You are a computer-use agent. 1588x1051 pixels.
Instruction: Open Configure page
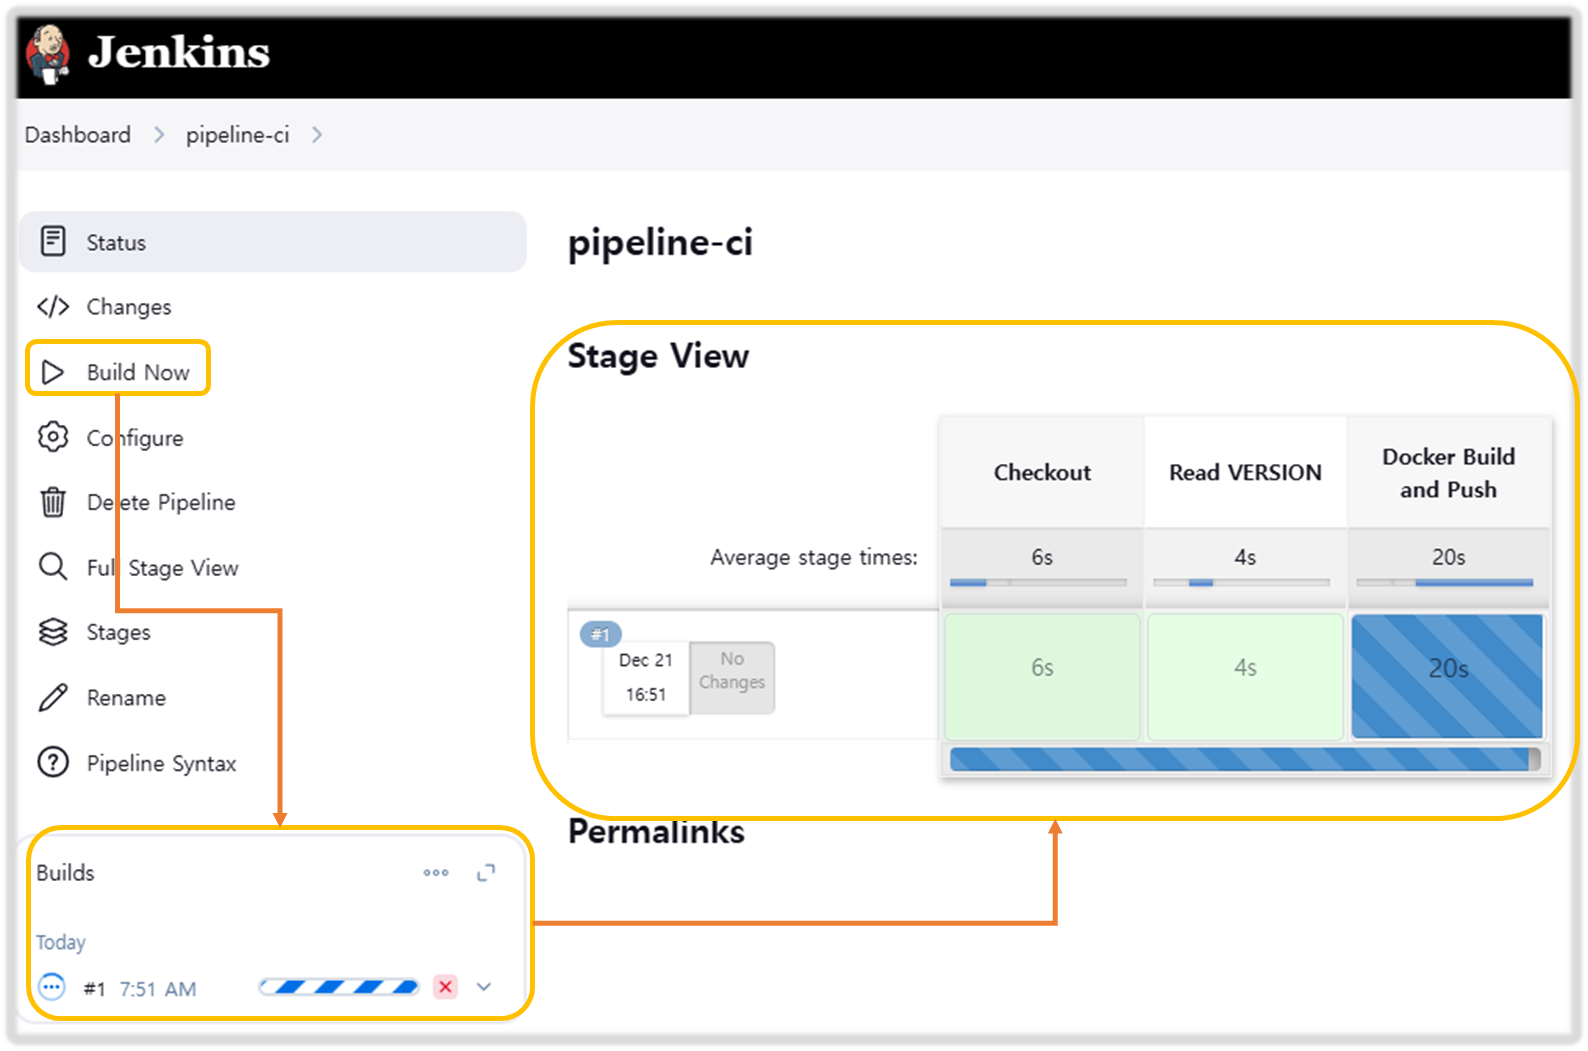tap(135, 438)
